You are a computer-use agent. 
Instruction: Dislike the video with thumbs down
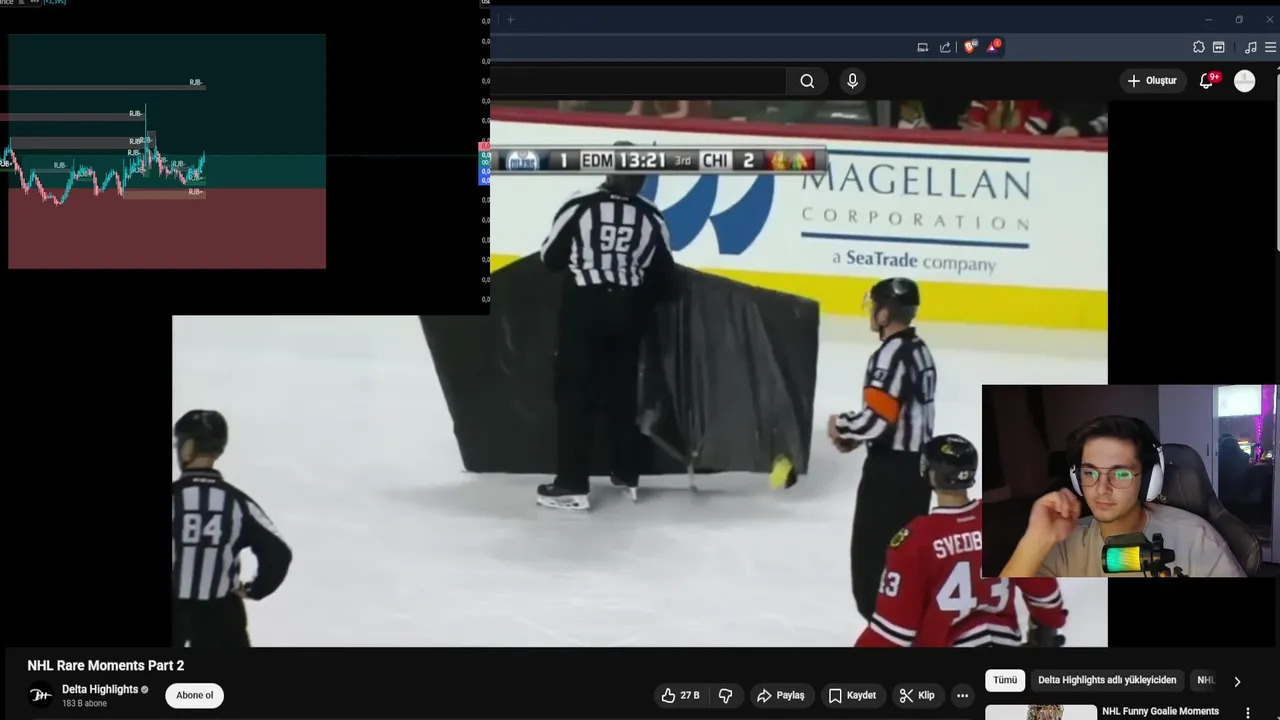point(726,695)
